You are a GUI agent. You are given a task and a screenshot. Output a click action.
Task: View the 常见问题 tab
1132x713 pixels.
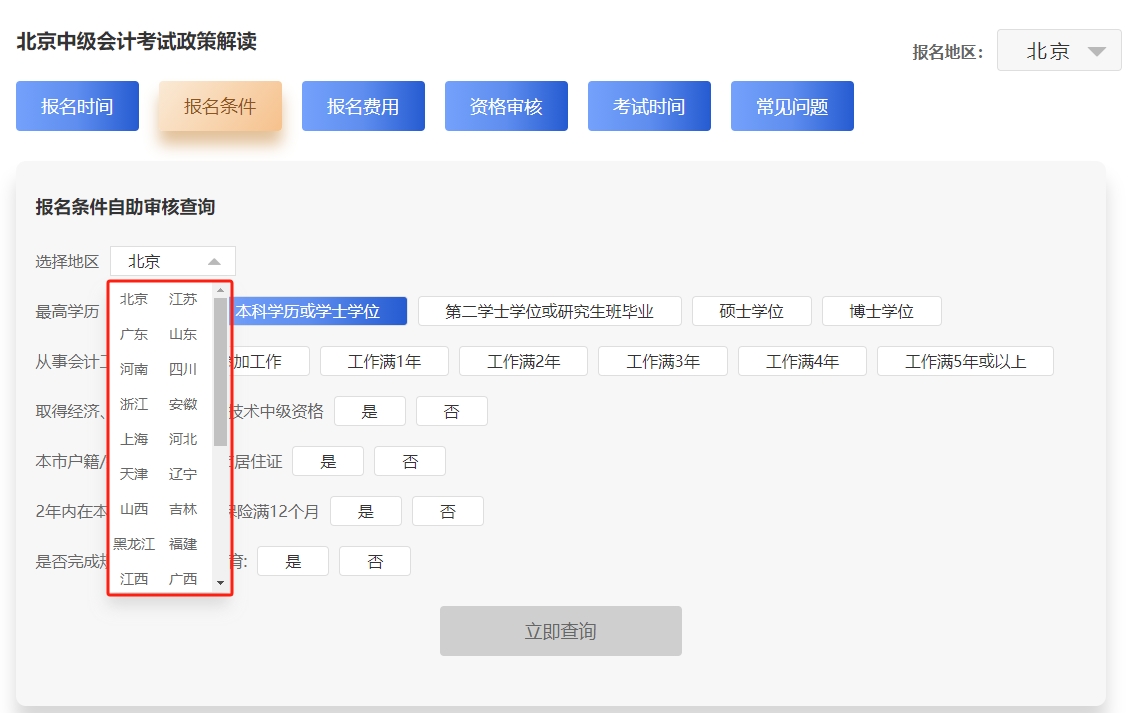(x=792, y=105)
